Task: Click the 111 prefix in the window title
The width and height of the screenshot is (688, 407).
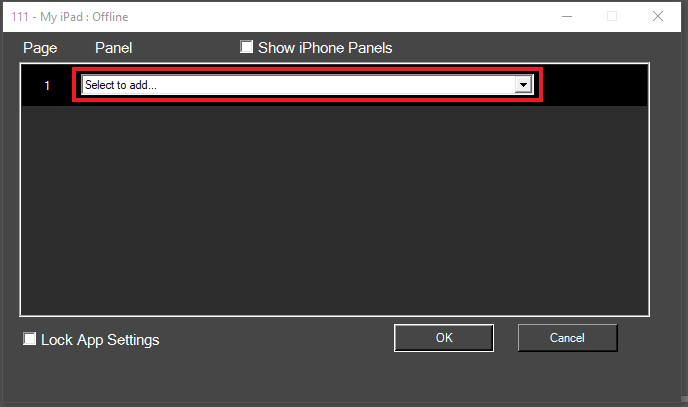Action: [20, 17]
